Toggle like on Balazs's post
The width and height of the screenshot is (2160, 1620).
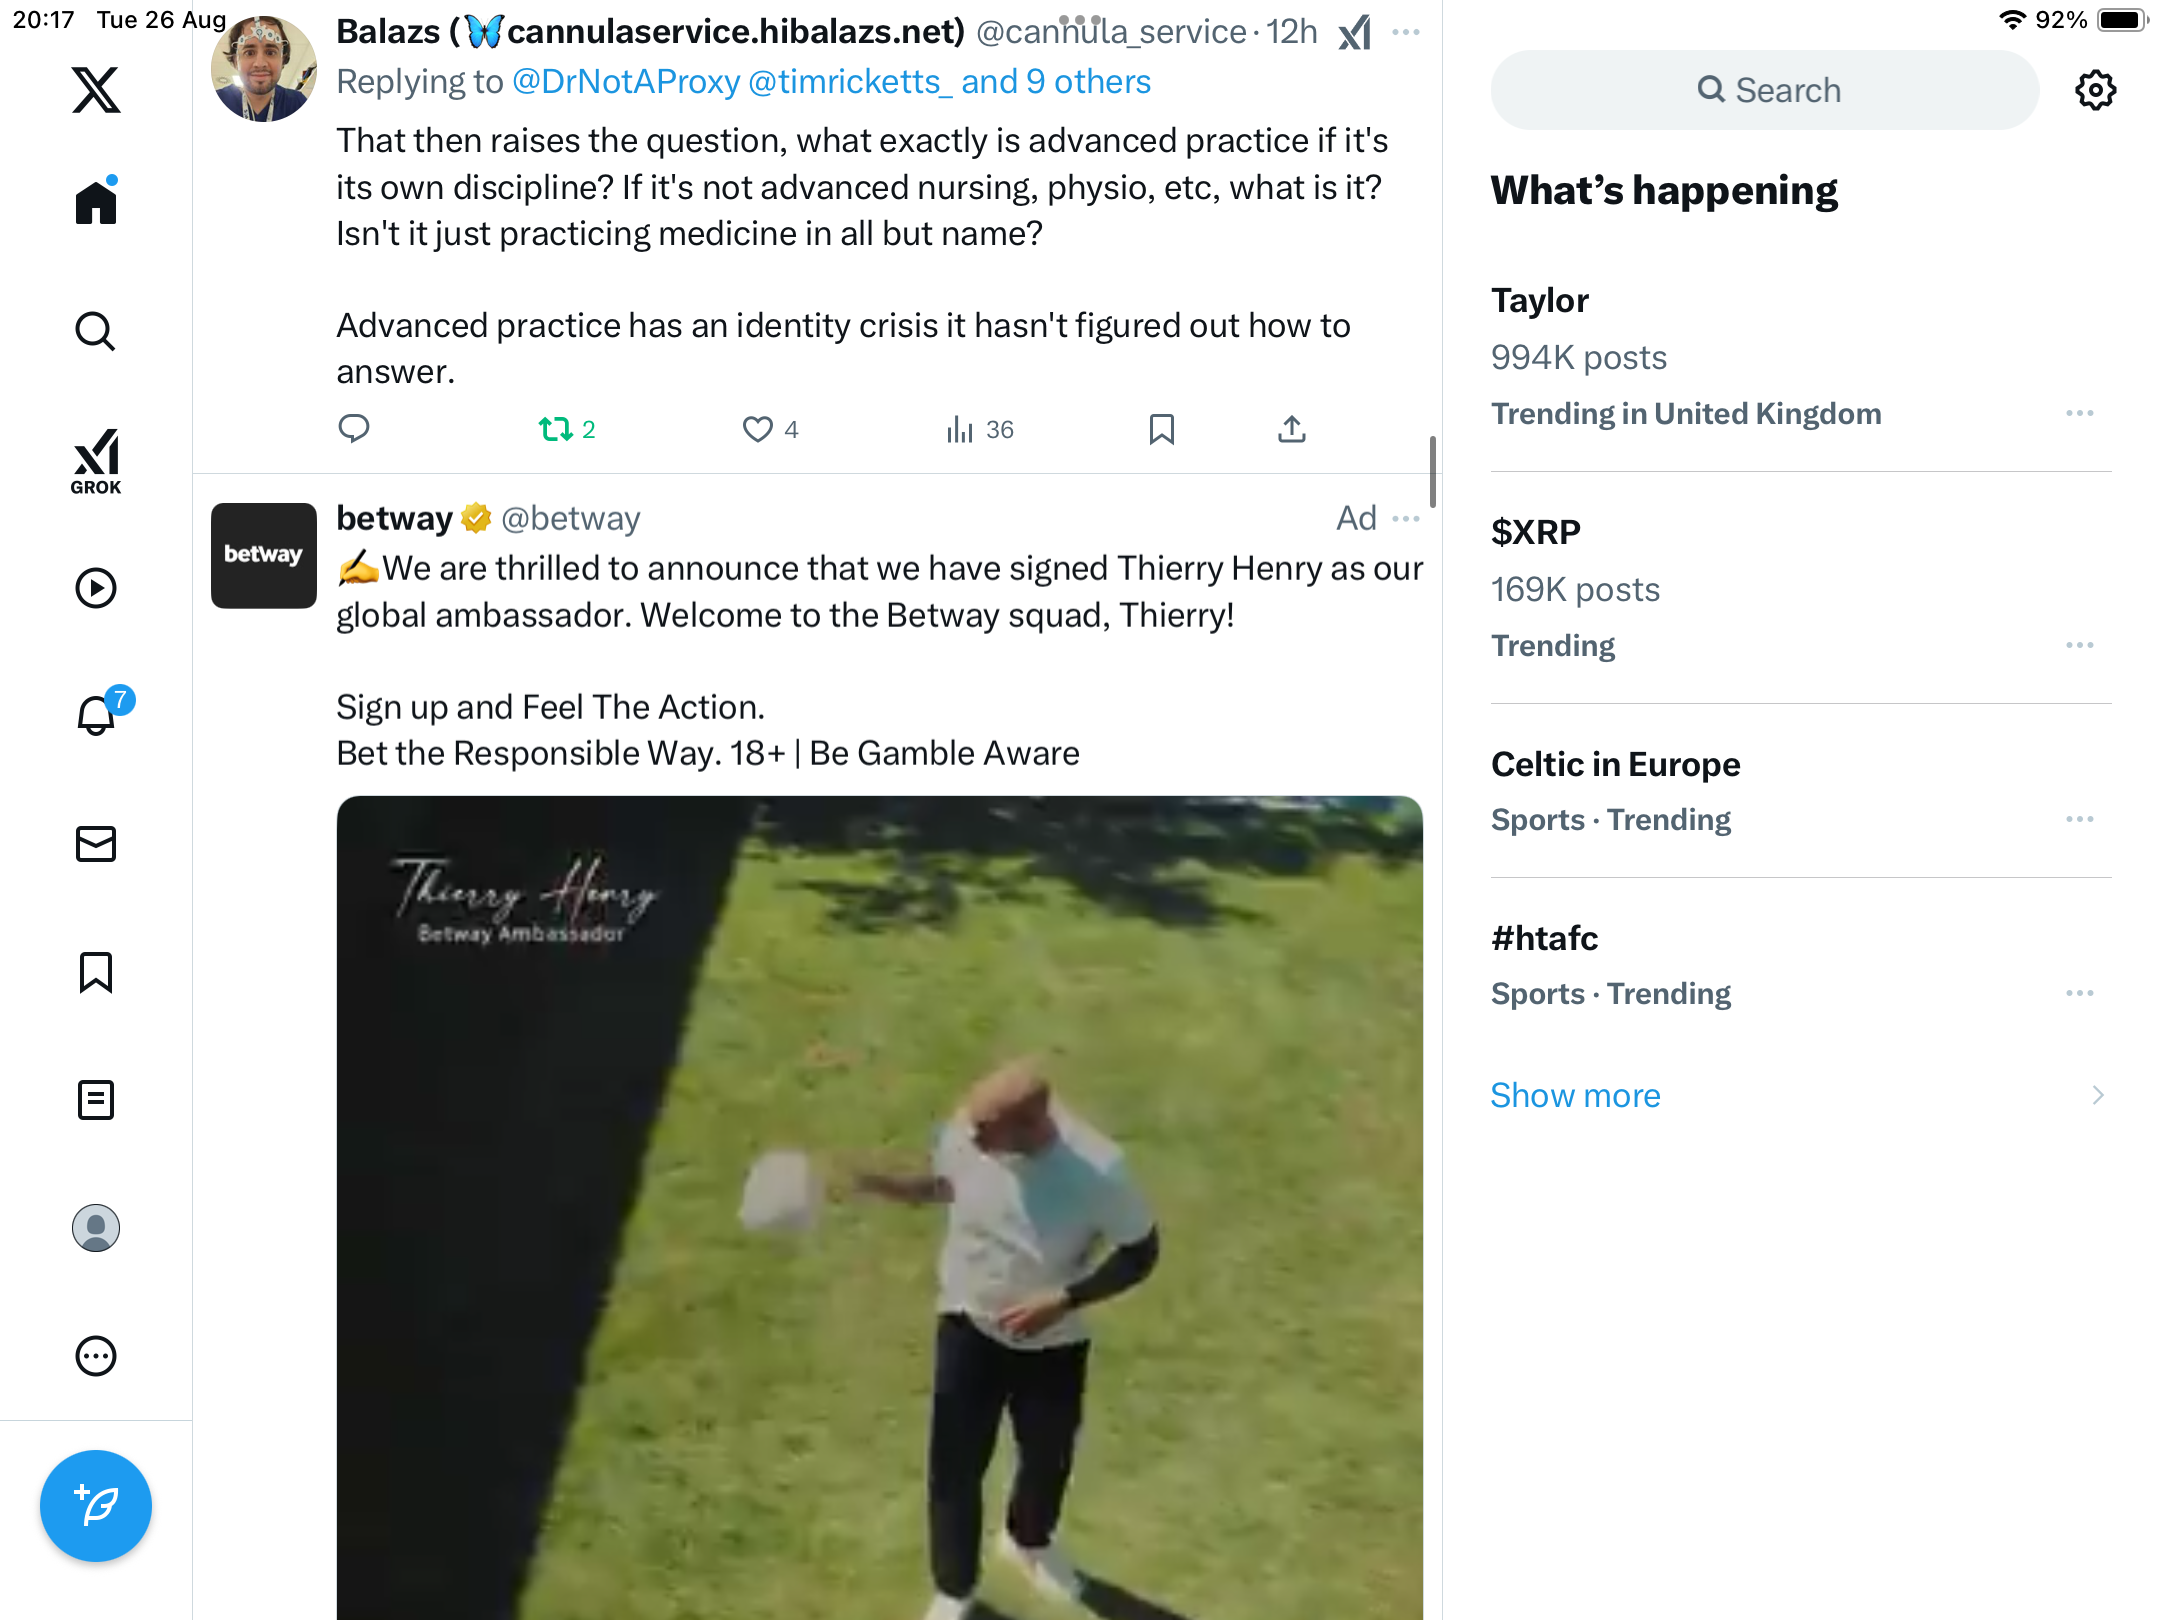click(x=758, y=430)
